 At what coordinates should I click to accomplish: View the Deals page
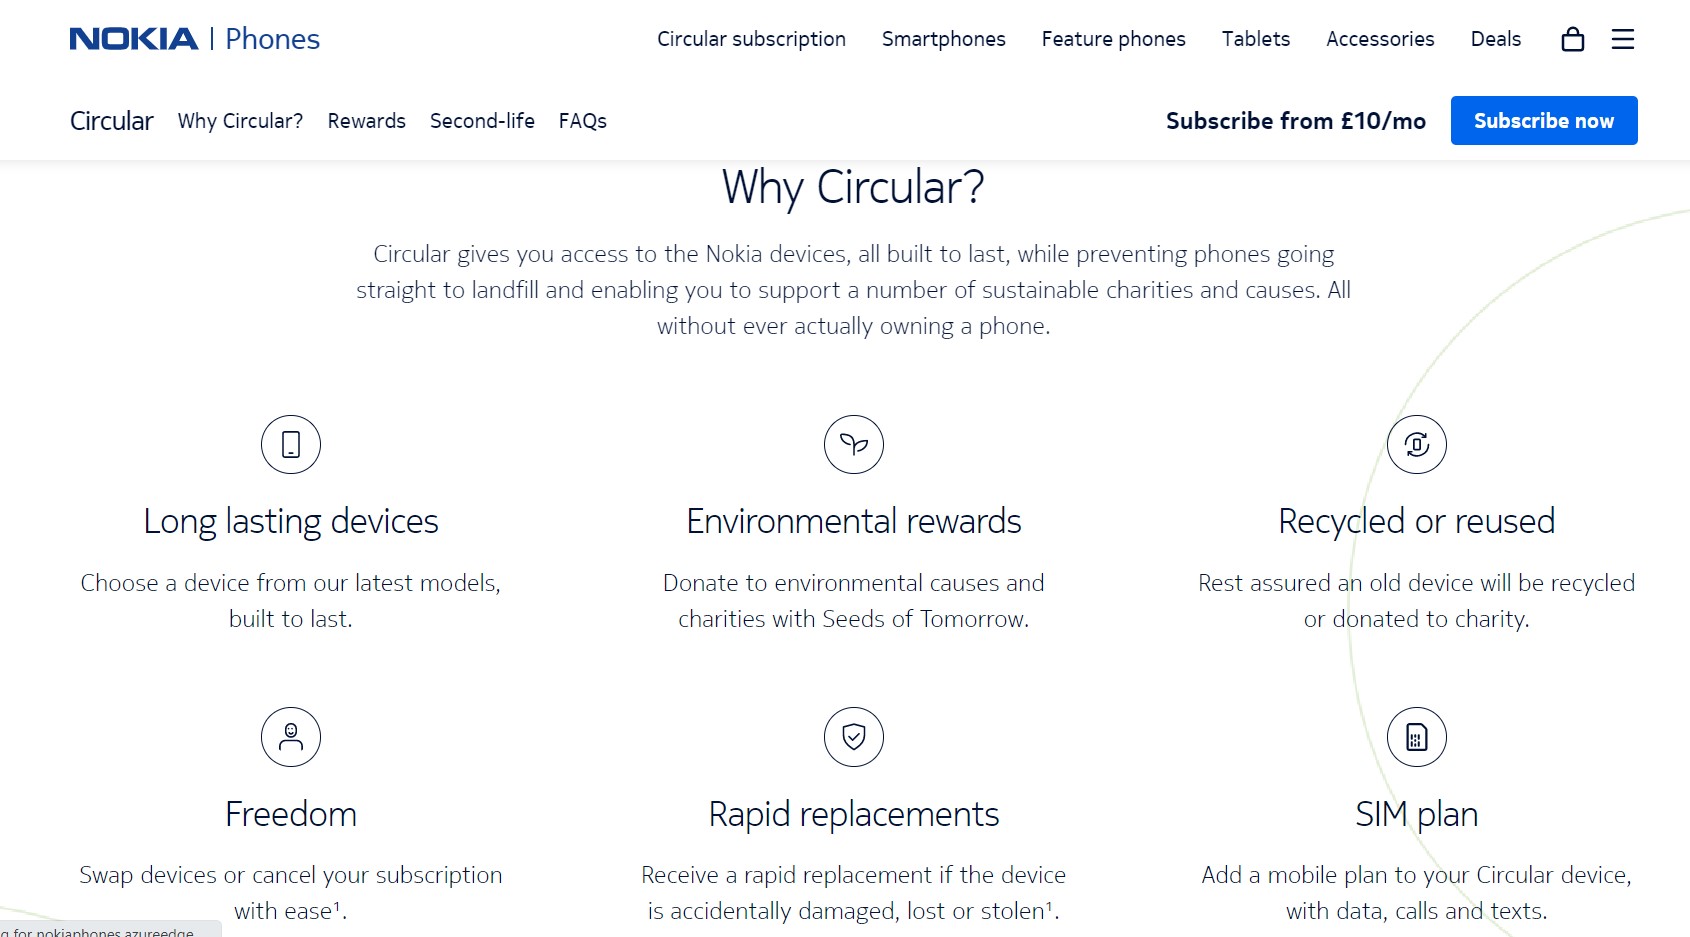point(1496,39)
